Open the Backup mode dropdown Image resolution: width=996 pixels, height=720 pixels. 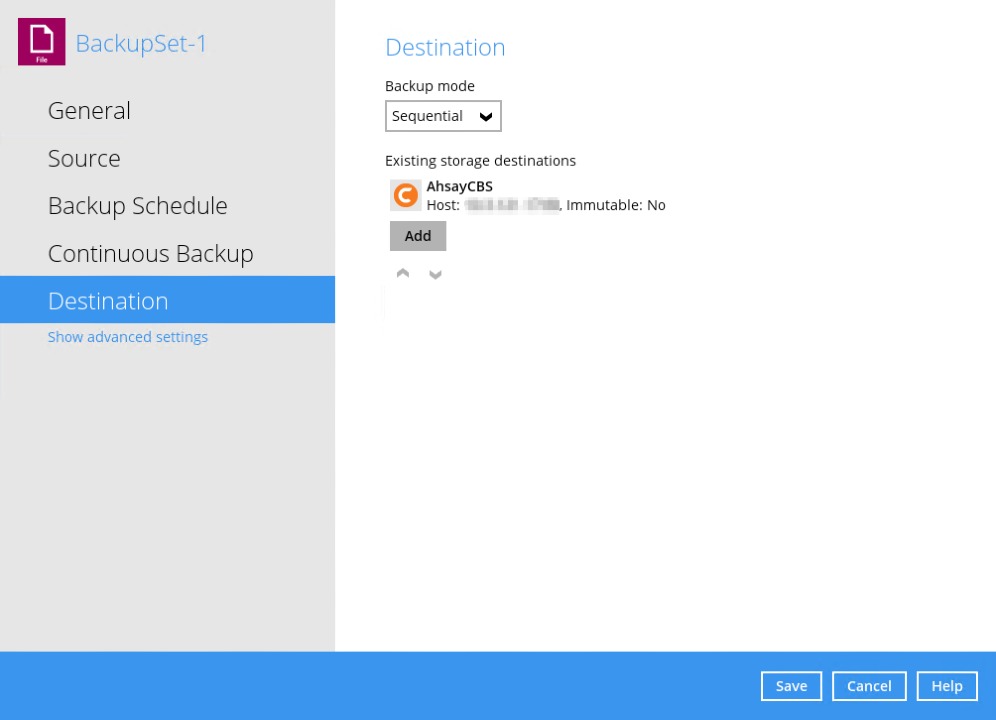tap(442, 117)
